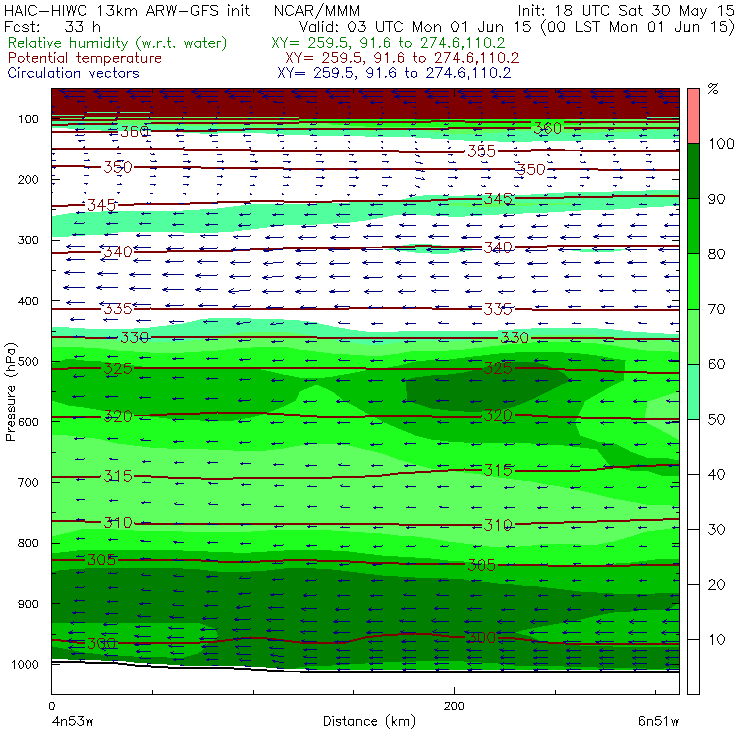Click the '10' colorbar scale label

pyautogui.click(x=717, y=640)
